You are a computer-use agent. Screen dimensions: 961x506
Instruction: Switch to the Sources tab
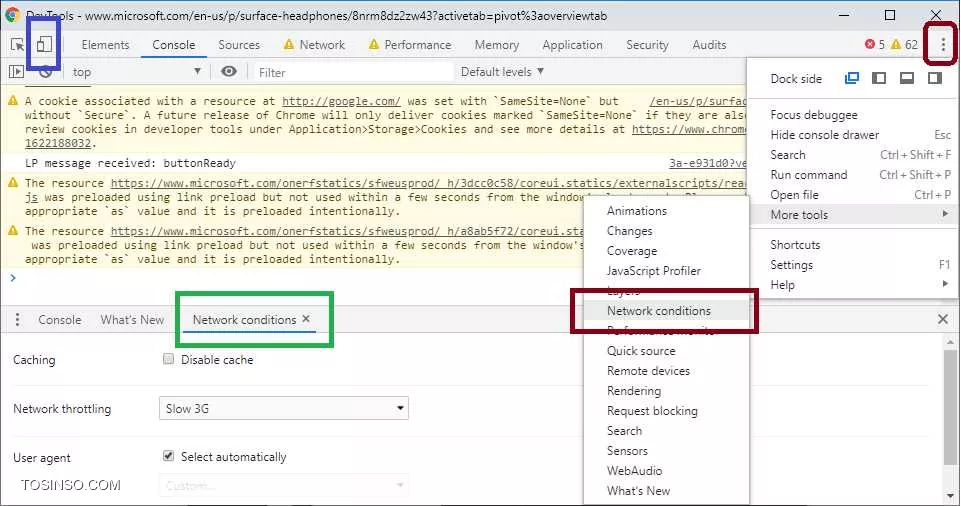point(238,45)
